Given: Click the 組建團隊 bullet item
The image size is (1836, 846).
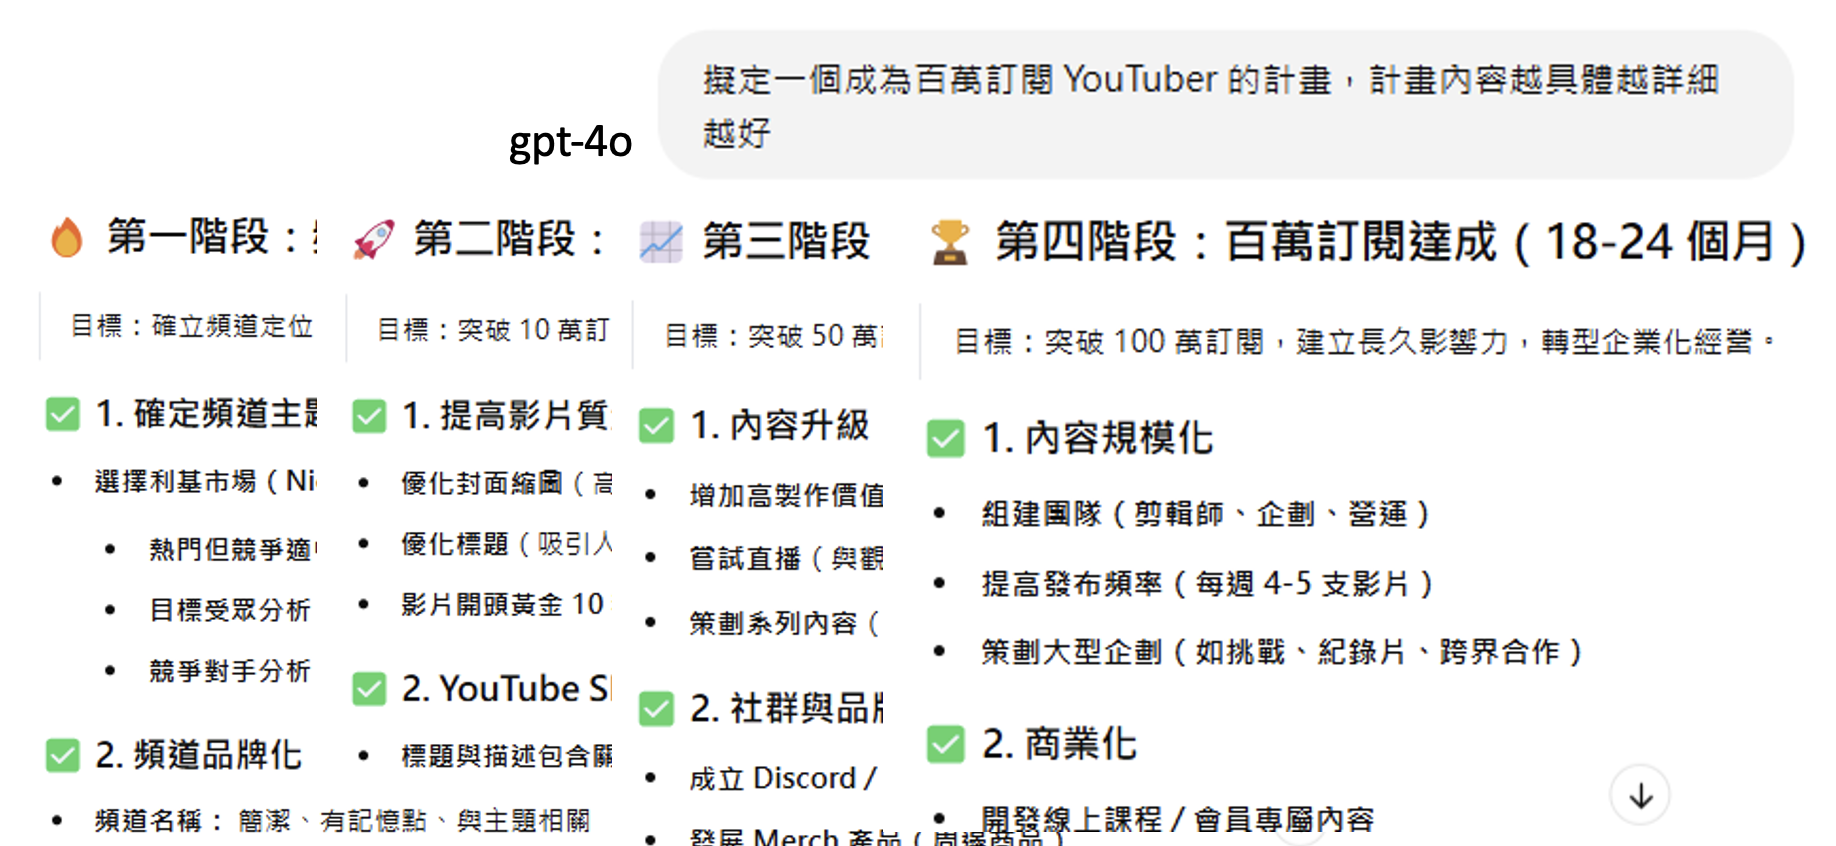Looking at the screenshot, I should 1205,514.
